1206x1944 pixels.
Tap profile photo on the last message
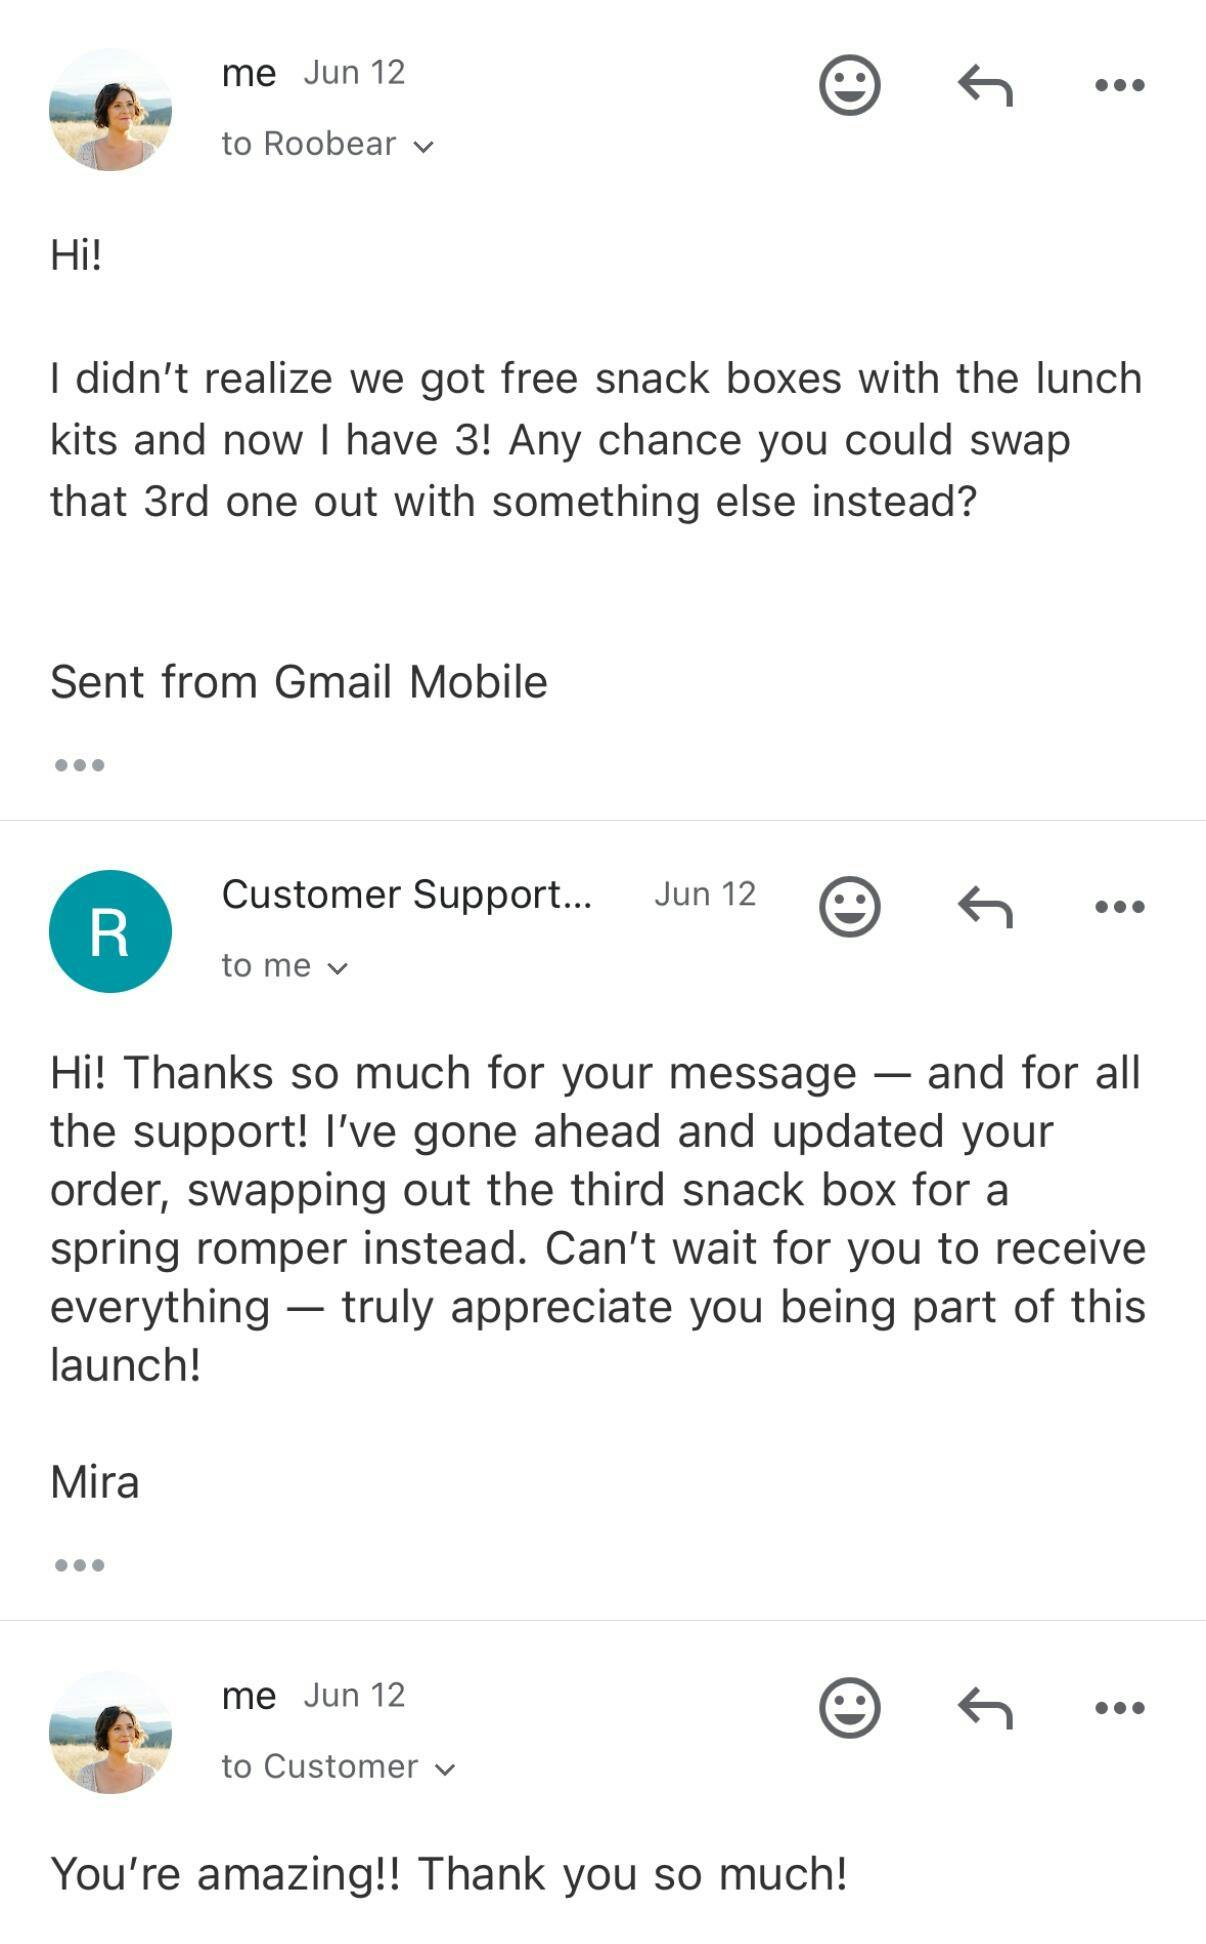pyautogui.click(x=110, y=1732)
